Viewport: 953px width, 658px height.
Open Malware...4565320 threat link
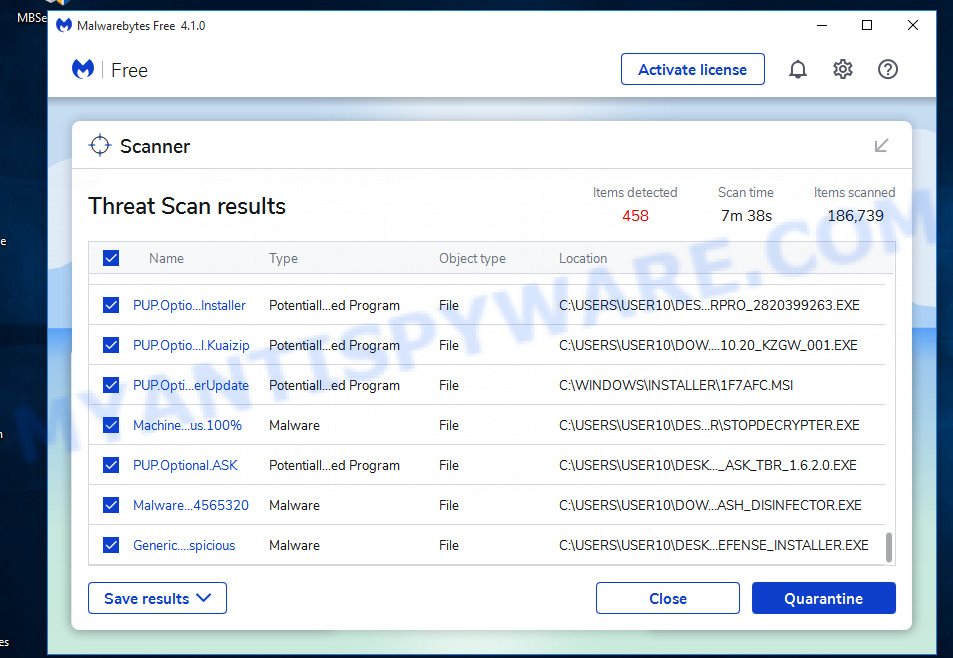pos(191,505)
